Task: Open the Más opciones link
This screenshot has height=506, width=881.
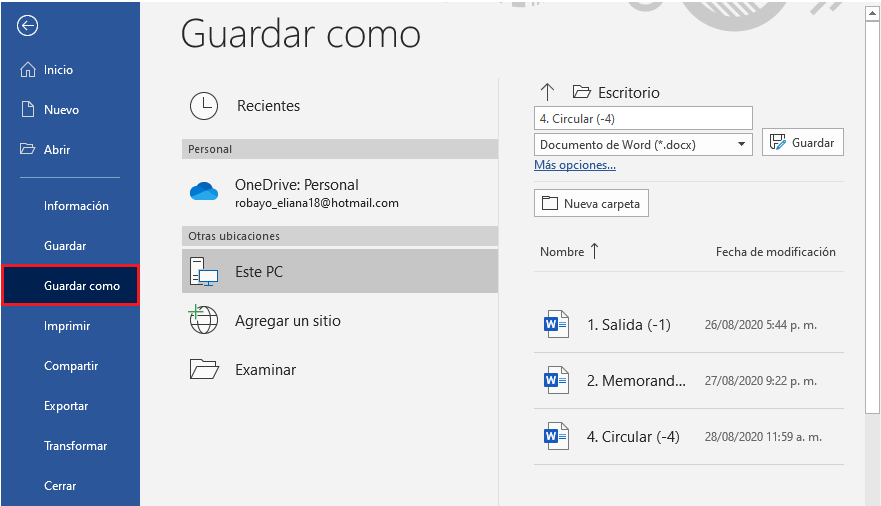Action: coord(575,165)
